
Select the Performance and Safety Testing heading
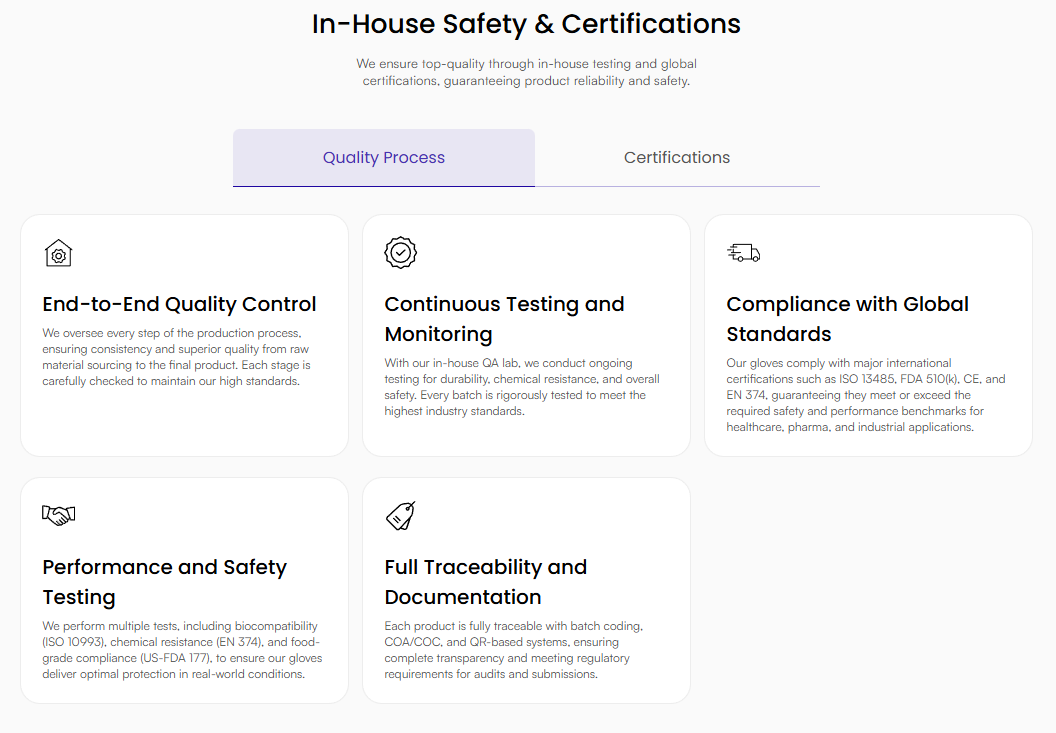164,582
